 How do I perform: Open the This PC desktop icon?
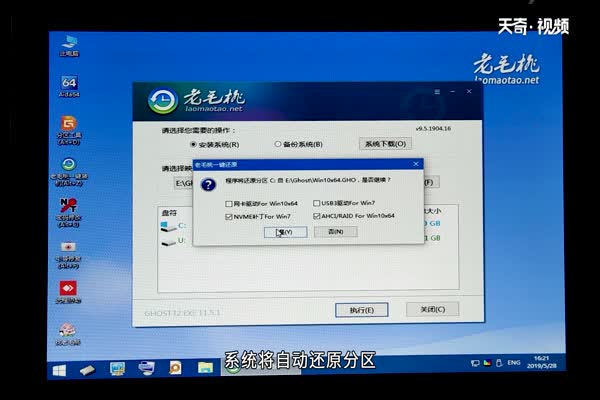pos(69,46)
